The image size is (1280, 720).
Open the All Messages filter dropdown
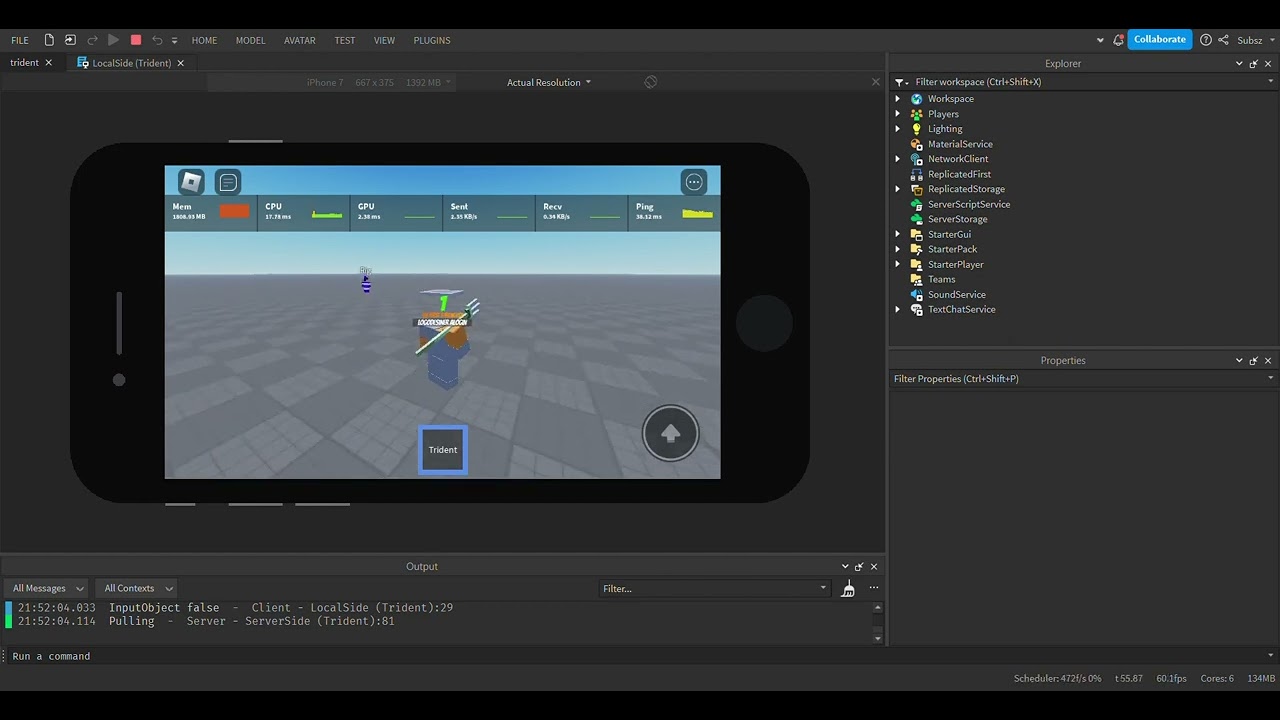coord(46,588)
